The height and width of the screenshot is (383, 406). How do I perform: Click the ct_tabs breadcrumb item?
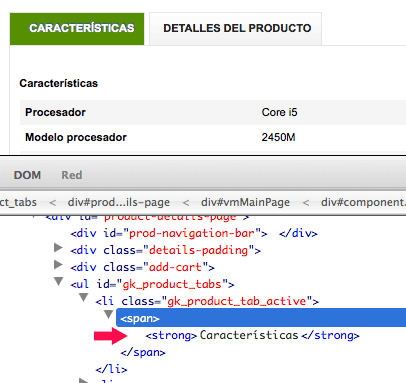click(x=18, y=202)
